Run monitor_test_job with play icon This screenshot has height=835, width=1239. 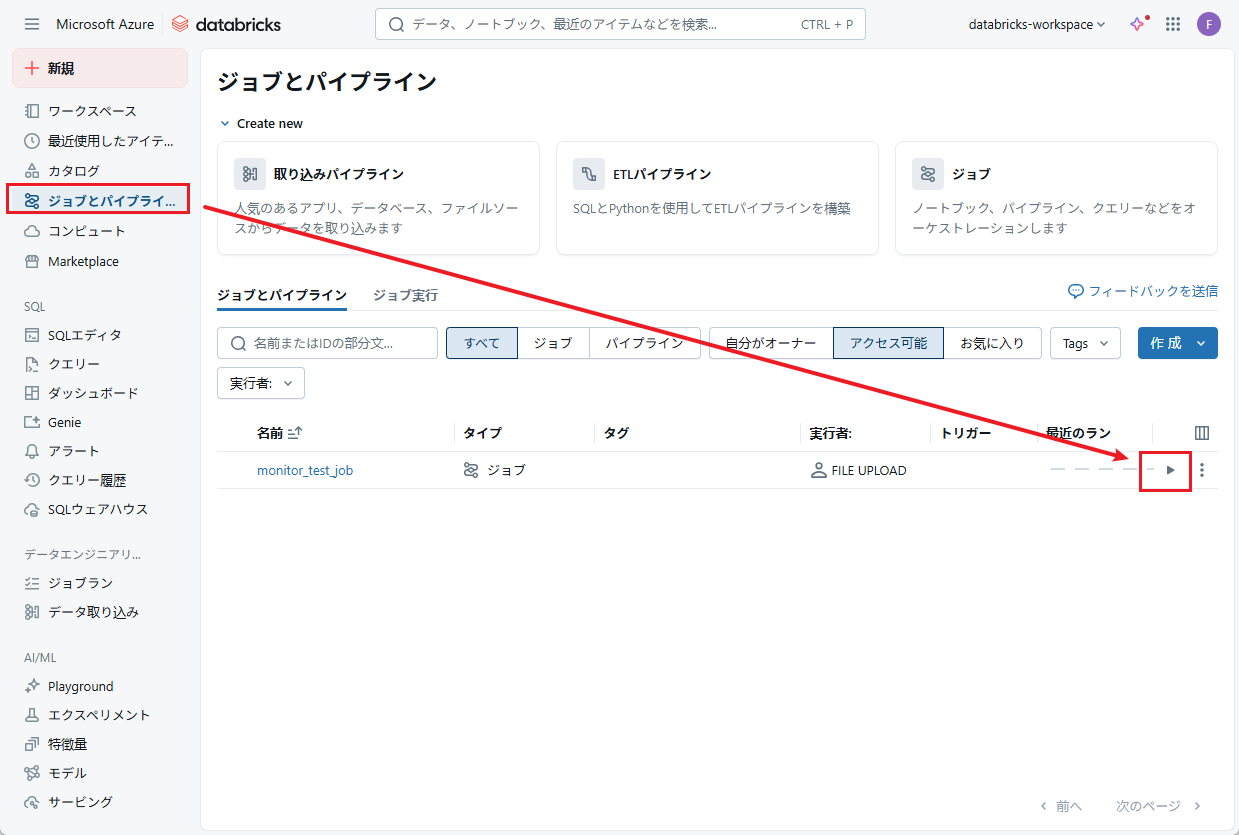tap(1170, 470)
